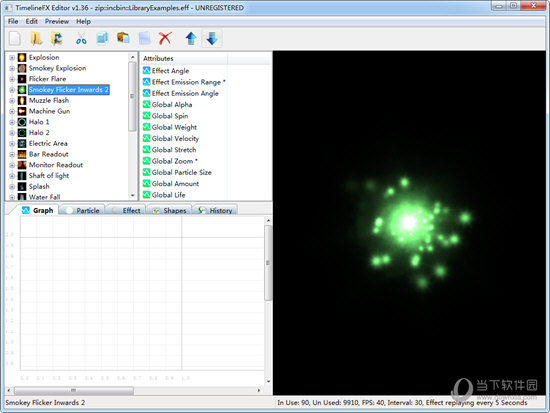Screen dimensions: 550x413
Task: Open the Help menu
Action: (83, 21)
